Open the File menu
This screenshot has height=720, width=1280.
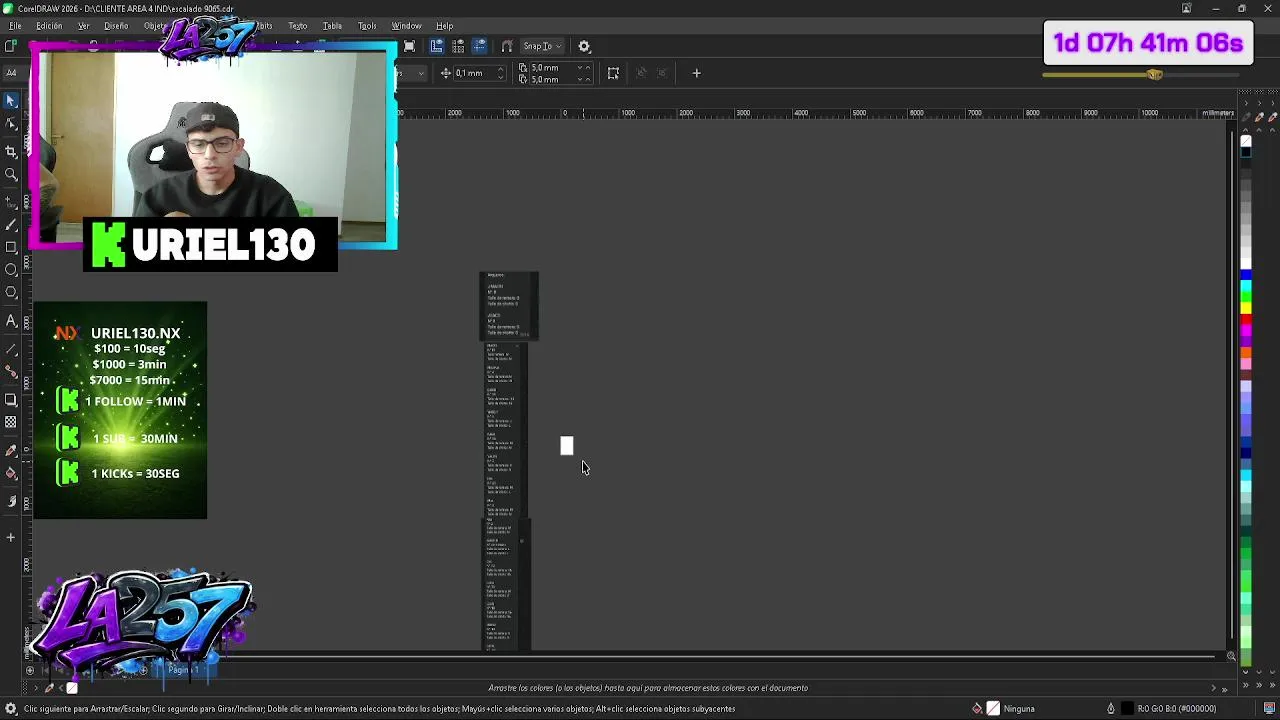click(15, 25)
